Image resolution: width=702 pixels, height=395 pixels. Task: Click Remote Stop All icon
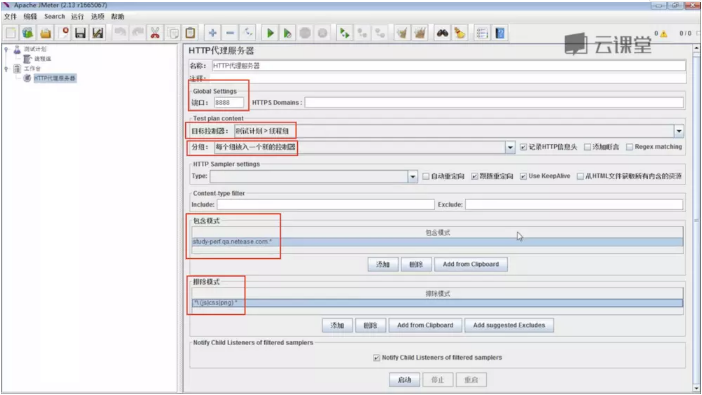[362, 33]
